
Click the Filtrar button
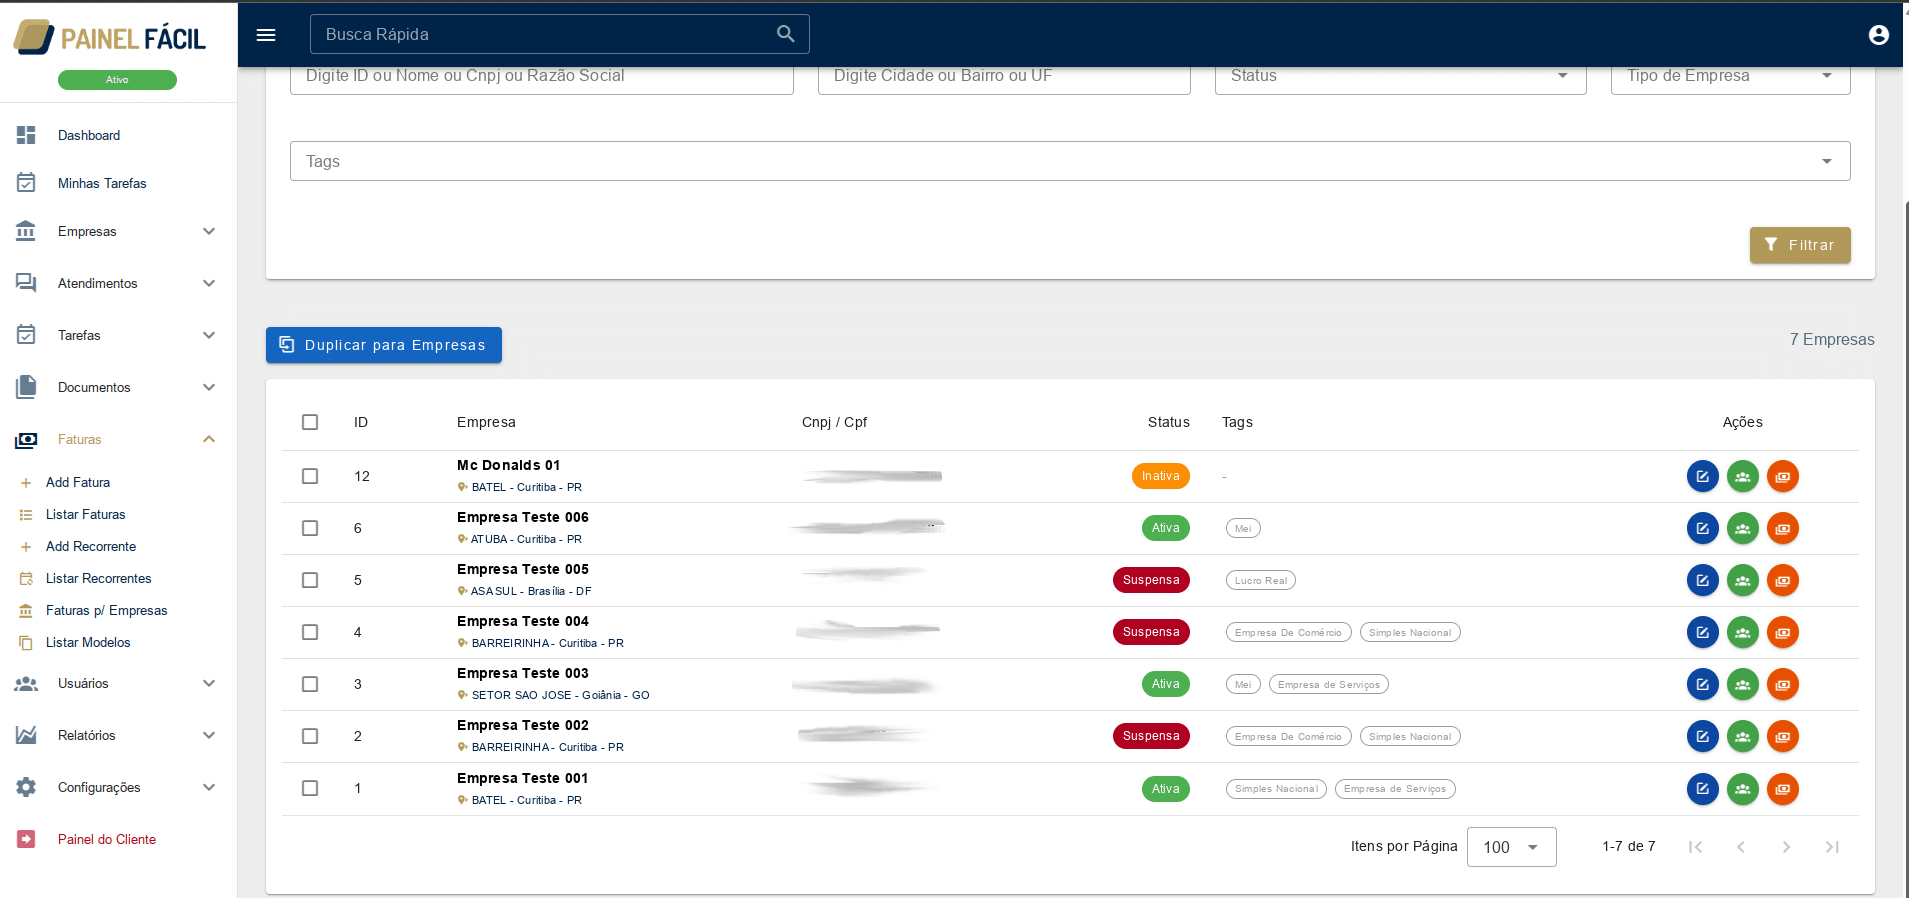(1799, 245)
